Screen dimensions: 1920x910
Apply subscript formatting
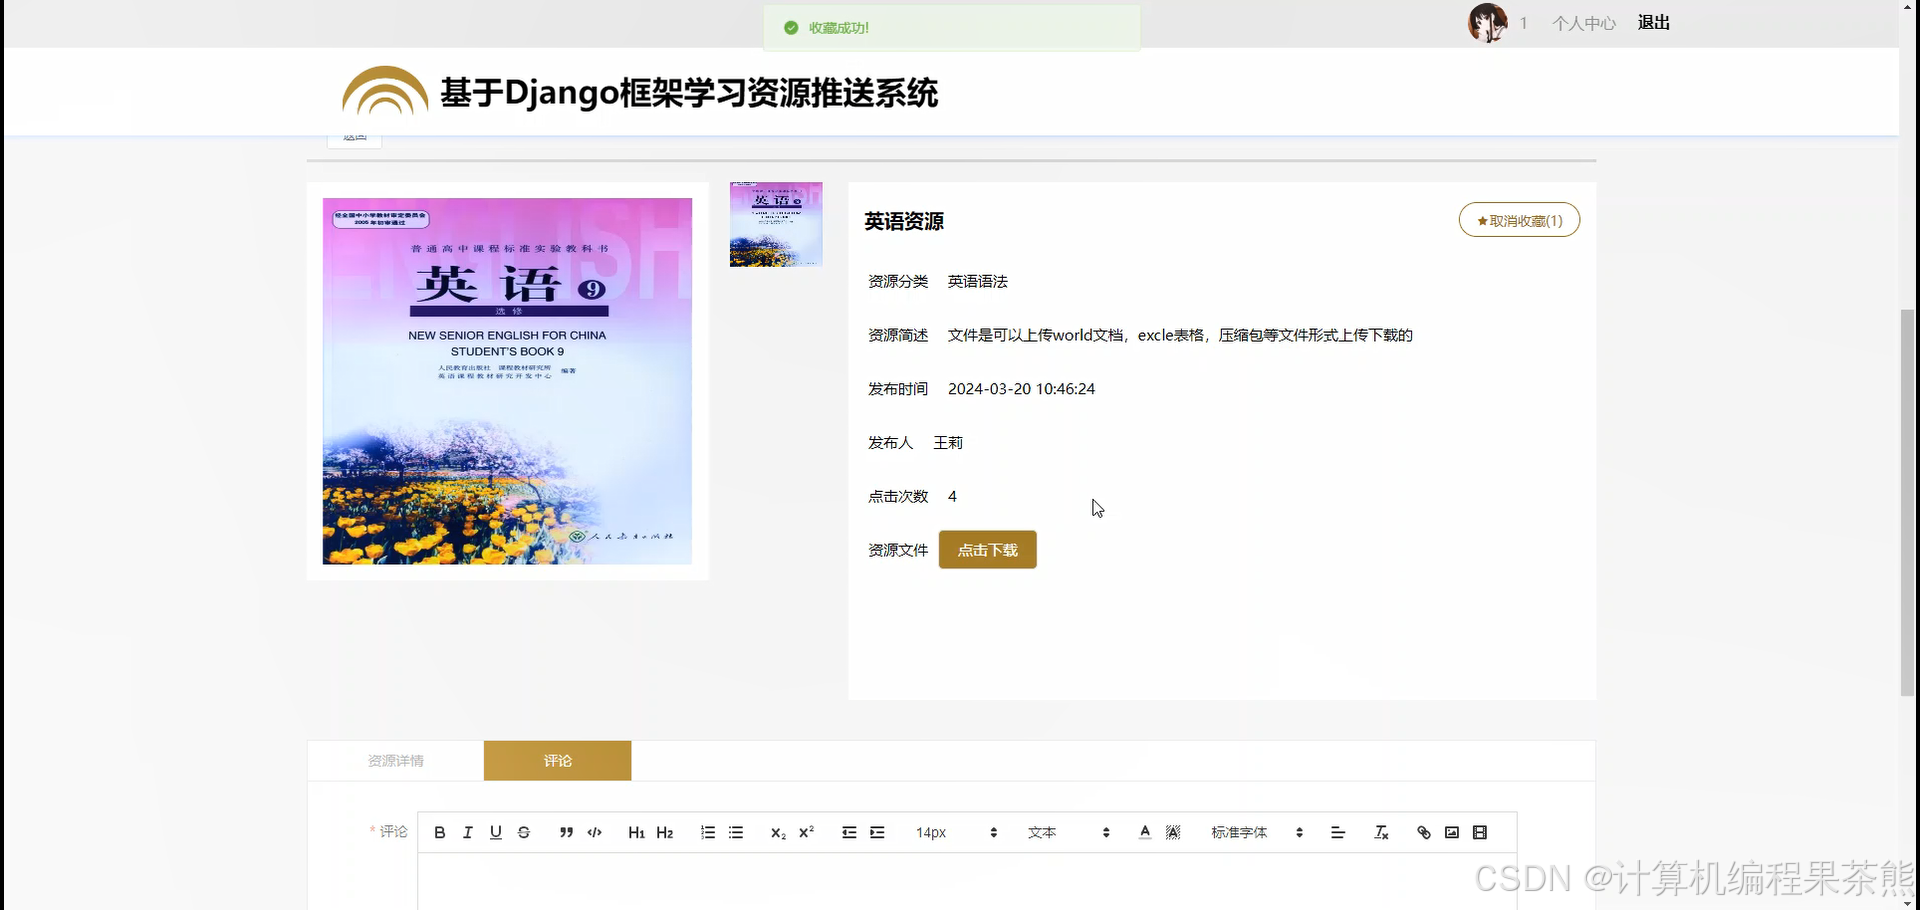pos(778,832)
